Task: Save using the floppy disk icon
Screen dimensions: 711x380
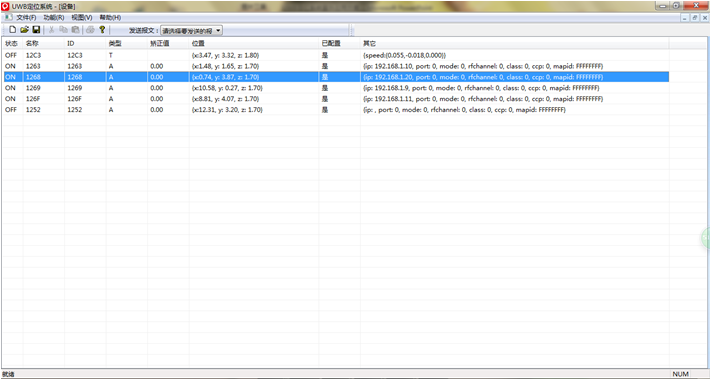Action: tap(36, 30)
